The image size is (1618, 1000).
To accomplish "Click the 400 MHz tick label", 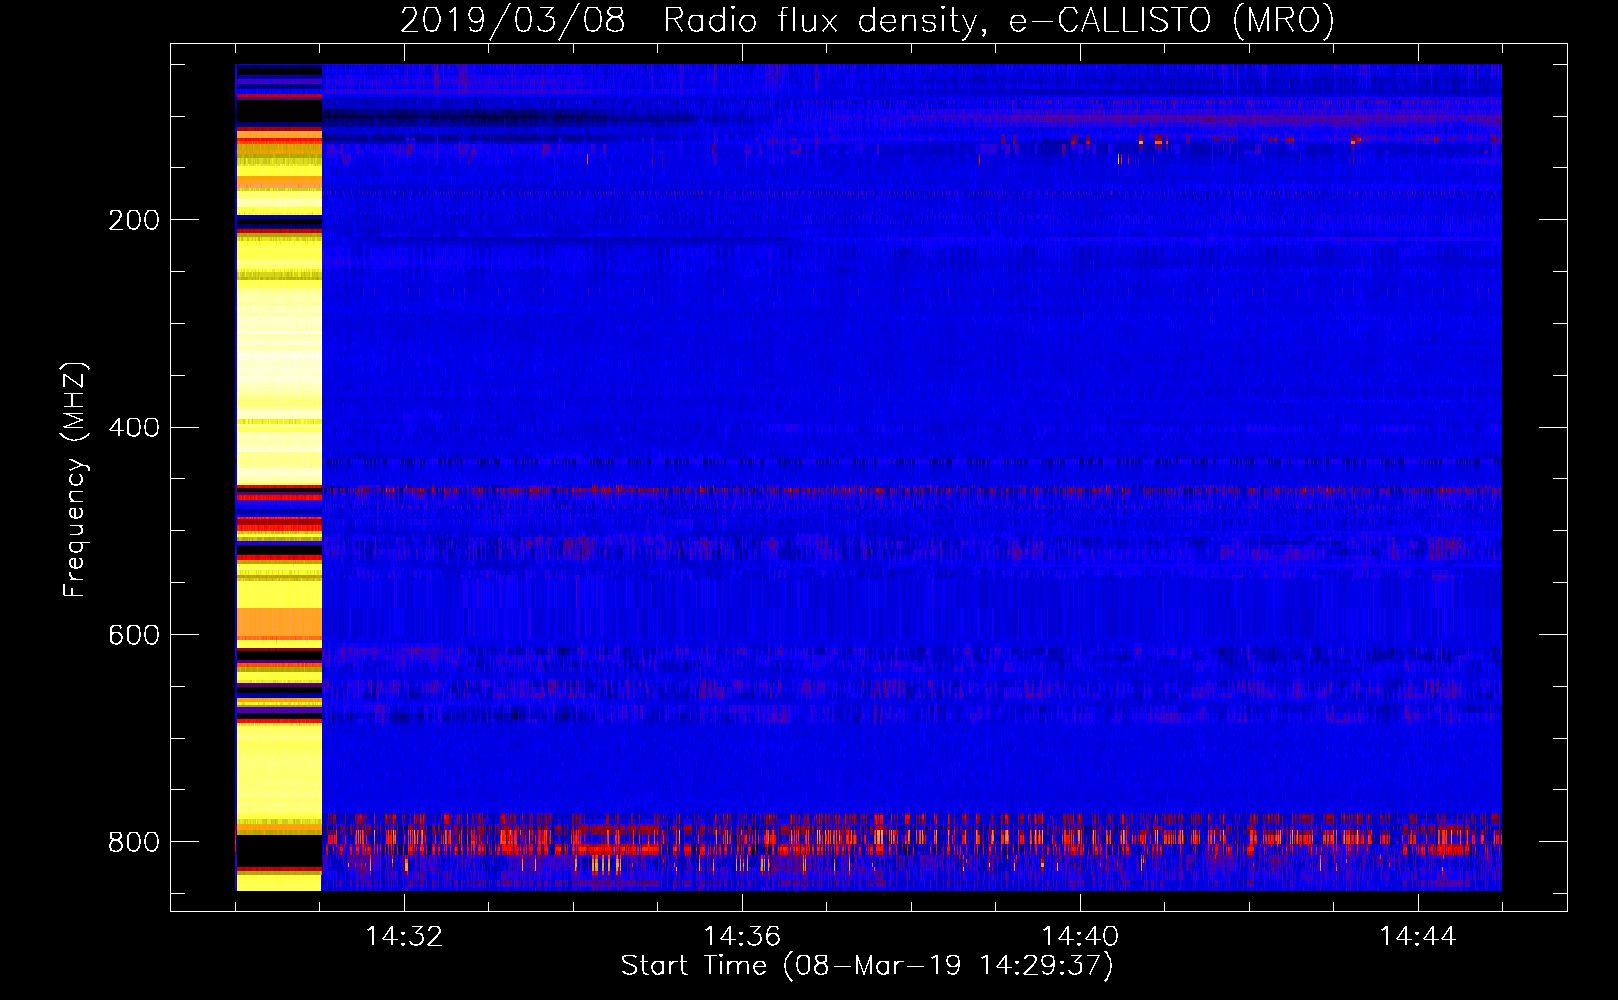I will click(134, 428).
